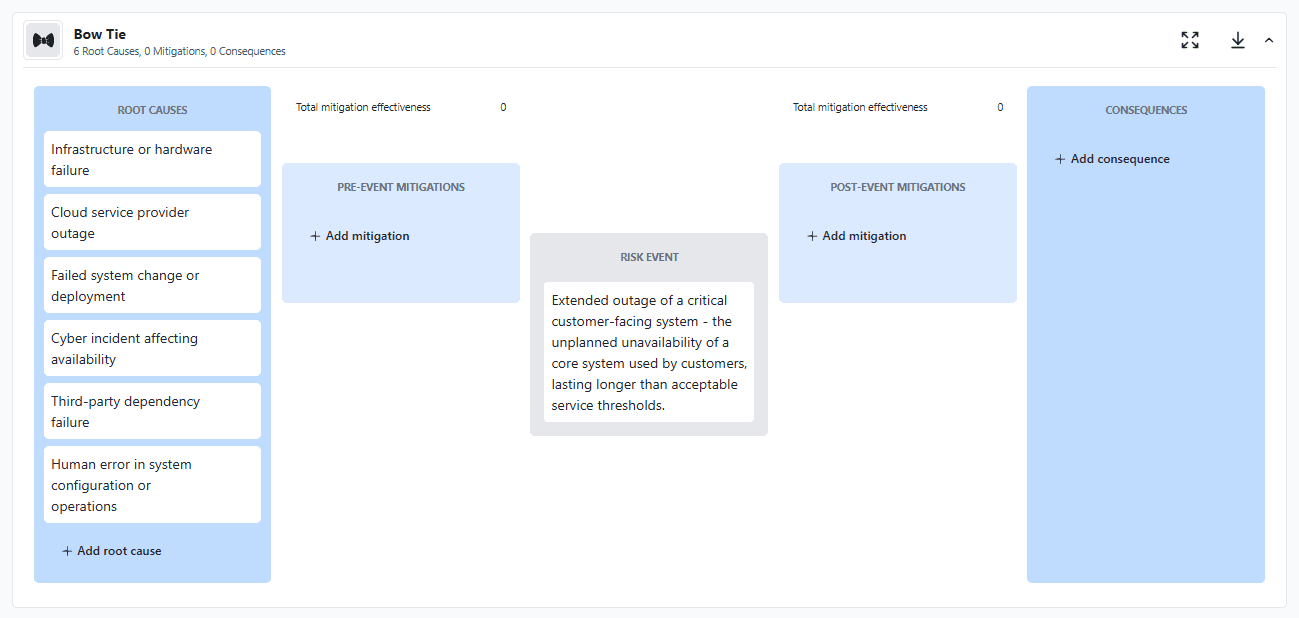This screenshot has width=1299, height=618.
Task: Click the Risk Event description card
Action: (x=648, y=352)
